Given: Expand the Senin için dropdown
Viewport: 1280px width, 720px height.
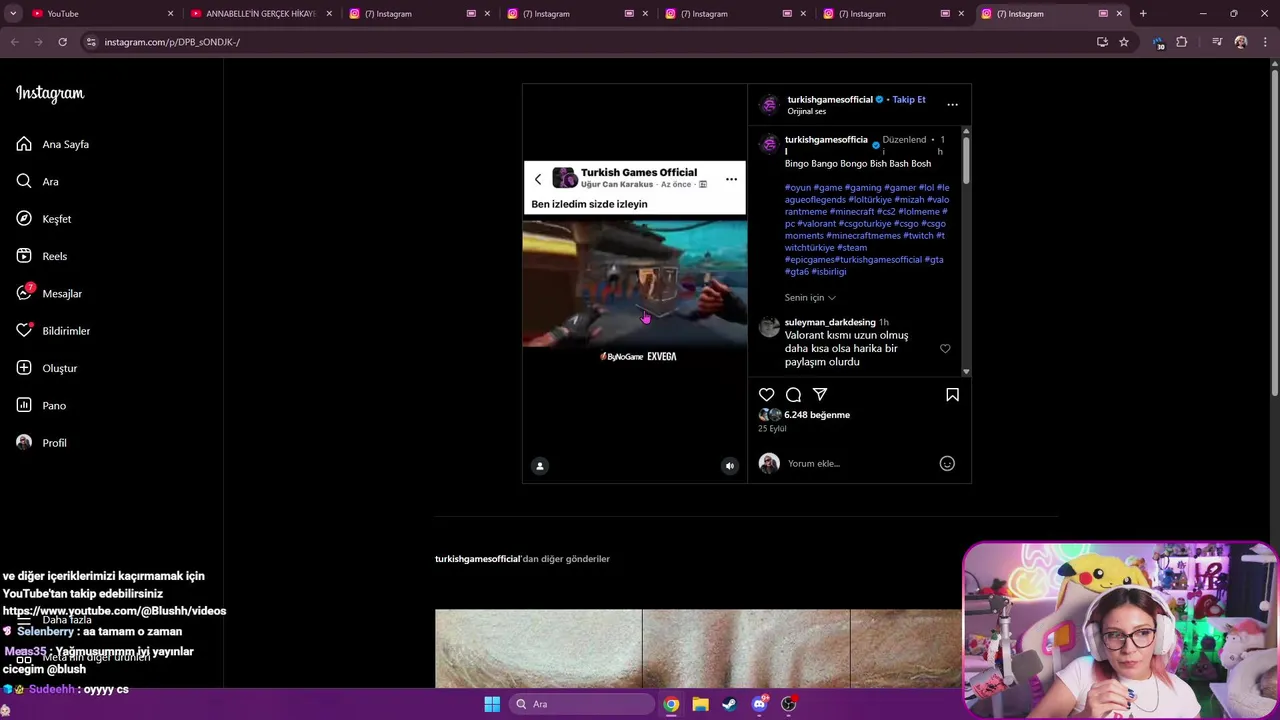Looking at the screenshot, I should [x=810, y=297].
